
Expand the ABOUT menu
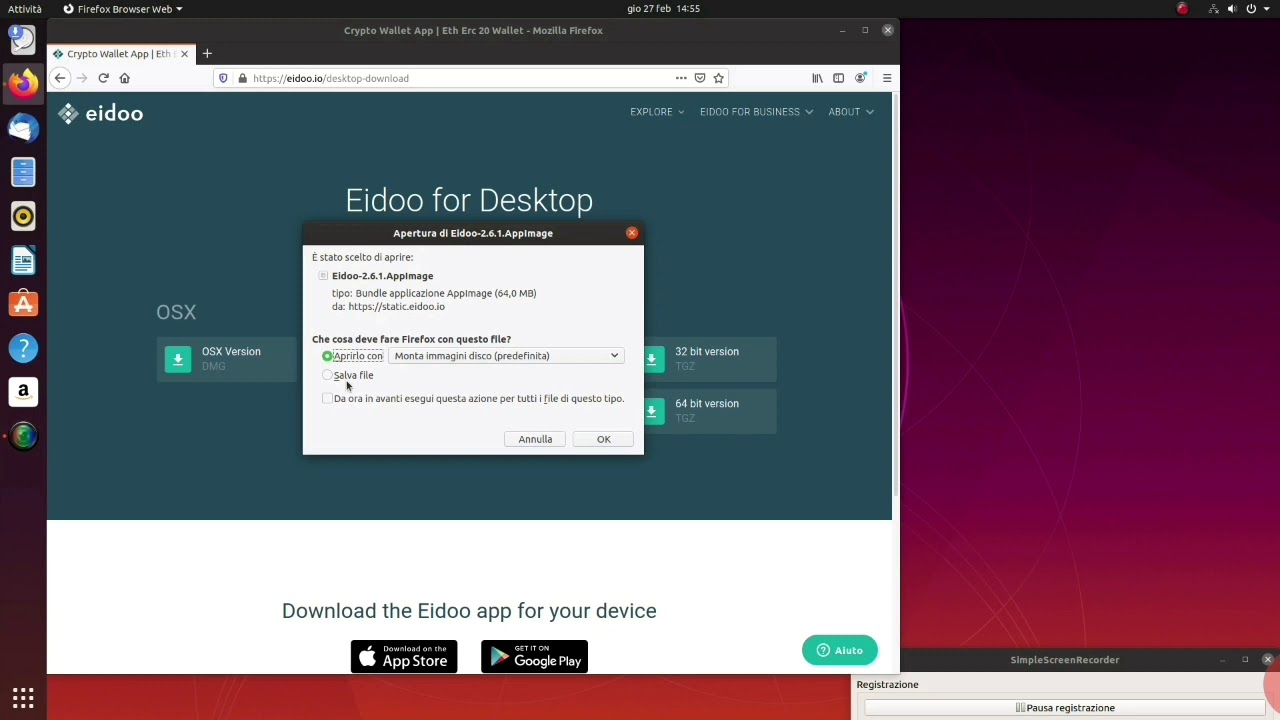(x=851, y=112)
